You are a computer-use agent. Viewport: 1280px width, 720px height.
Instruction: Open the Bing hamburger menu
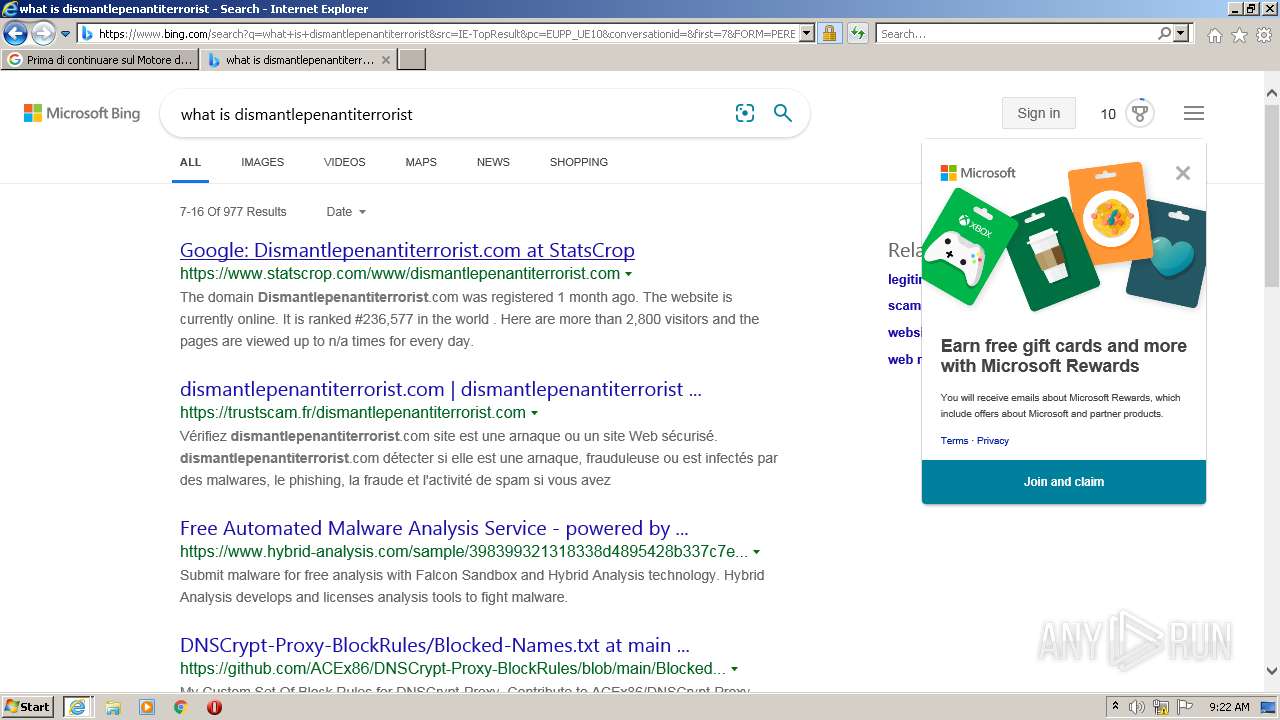coord(1194,113)
